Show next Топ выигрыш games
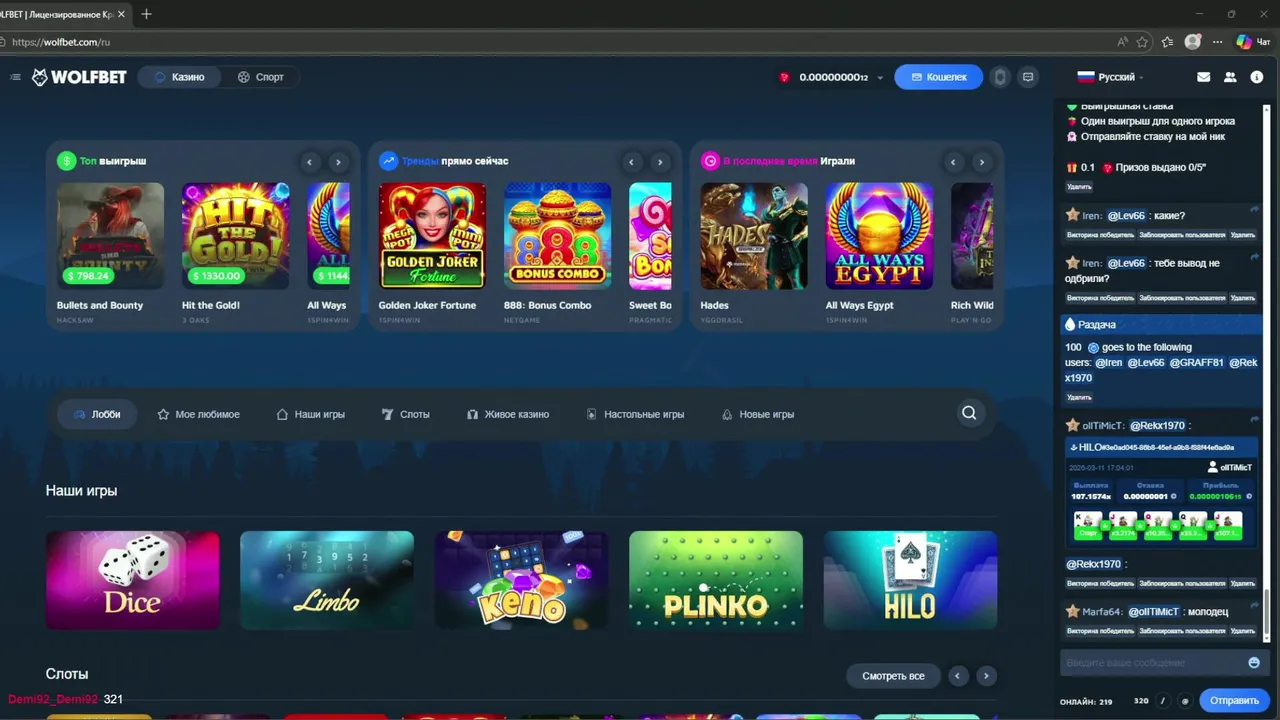This screenshot has height=720, width=1280. 338,162
